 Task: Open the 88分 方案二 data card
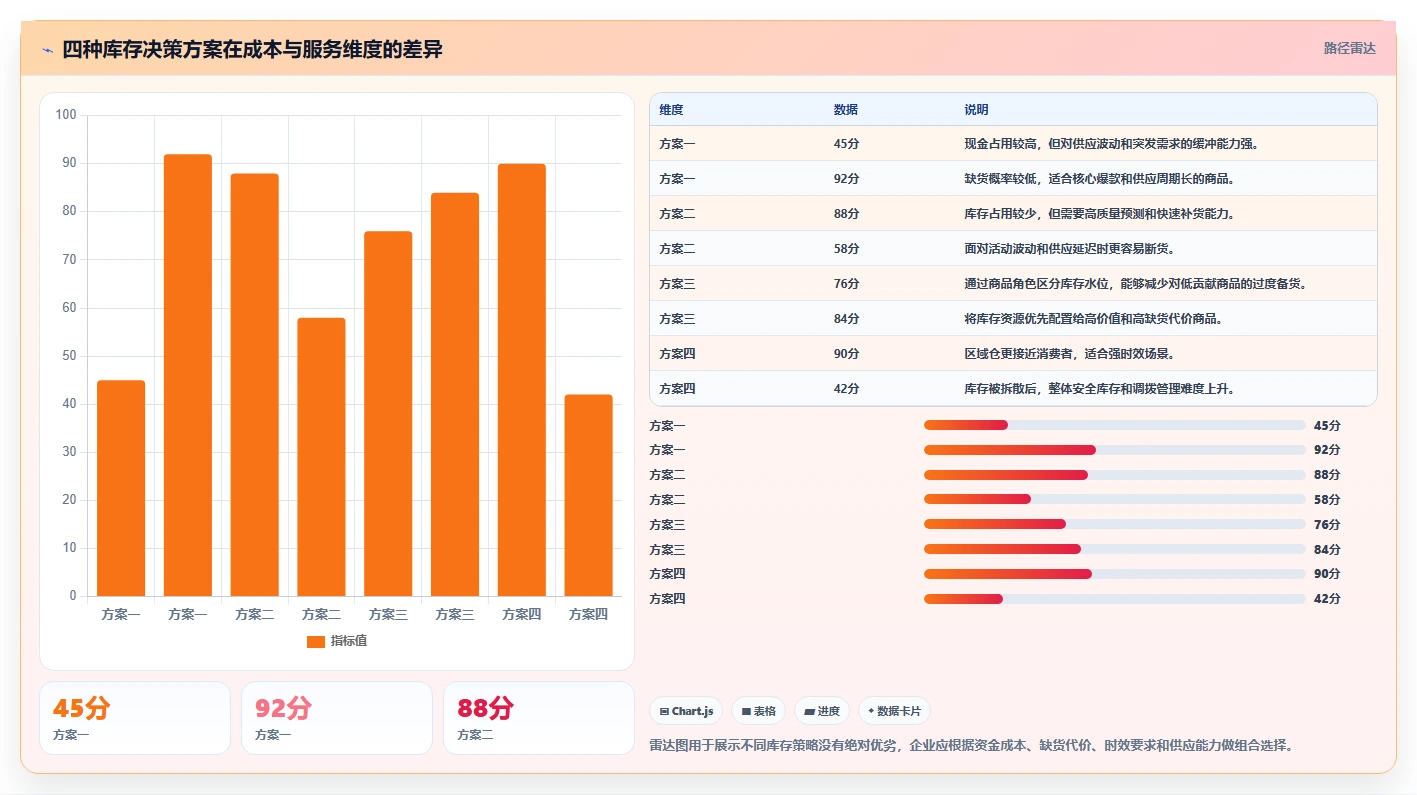point(539,718)
